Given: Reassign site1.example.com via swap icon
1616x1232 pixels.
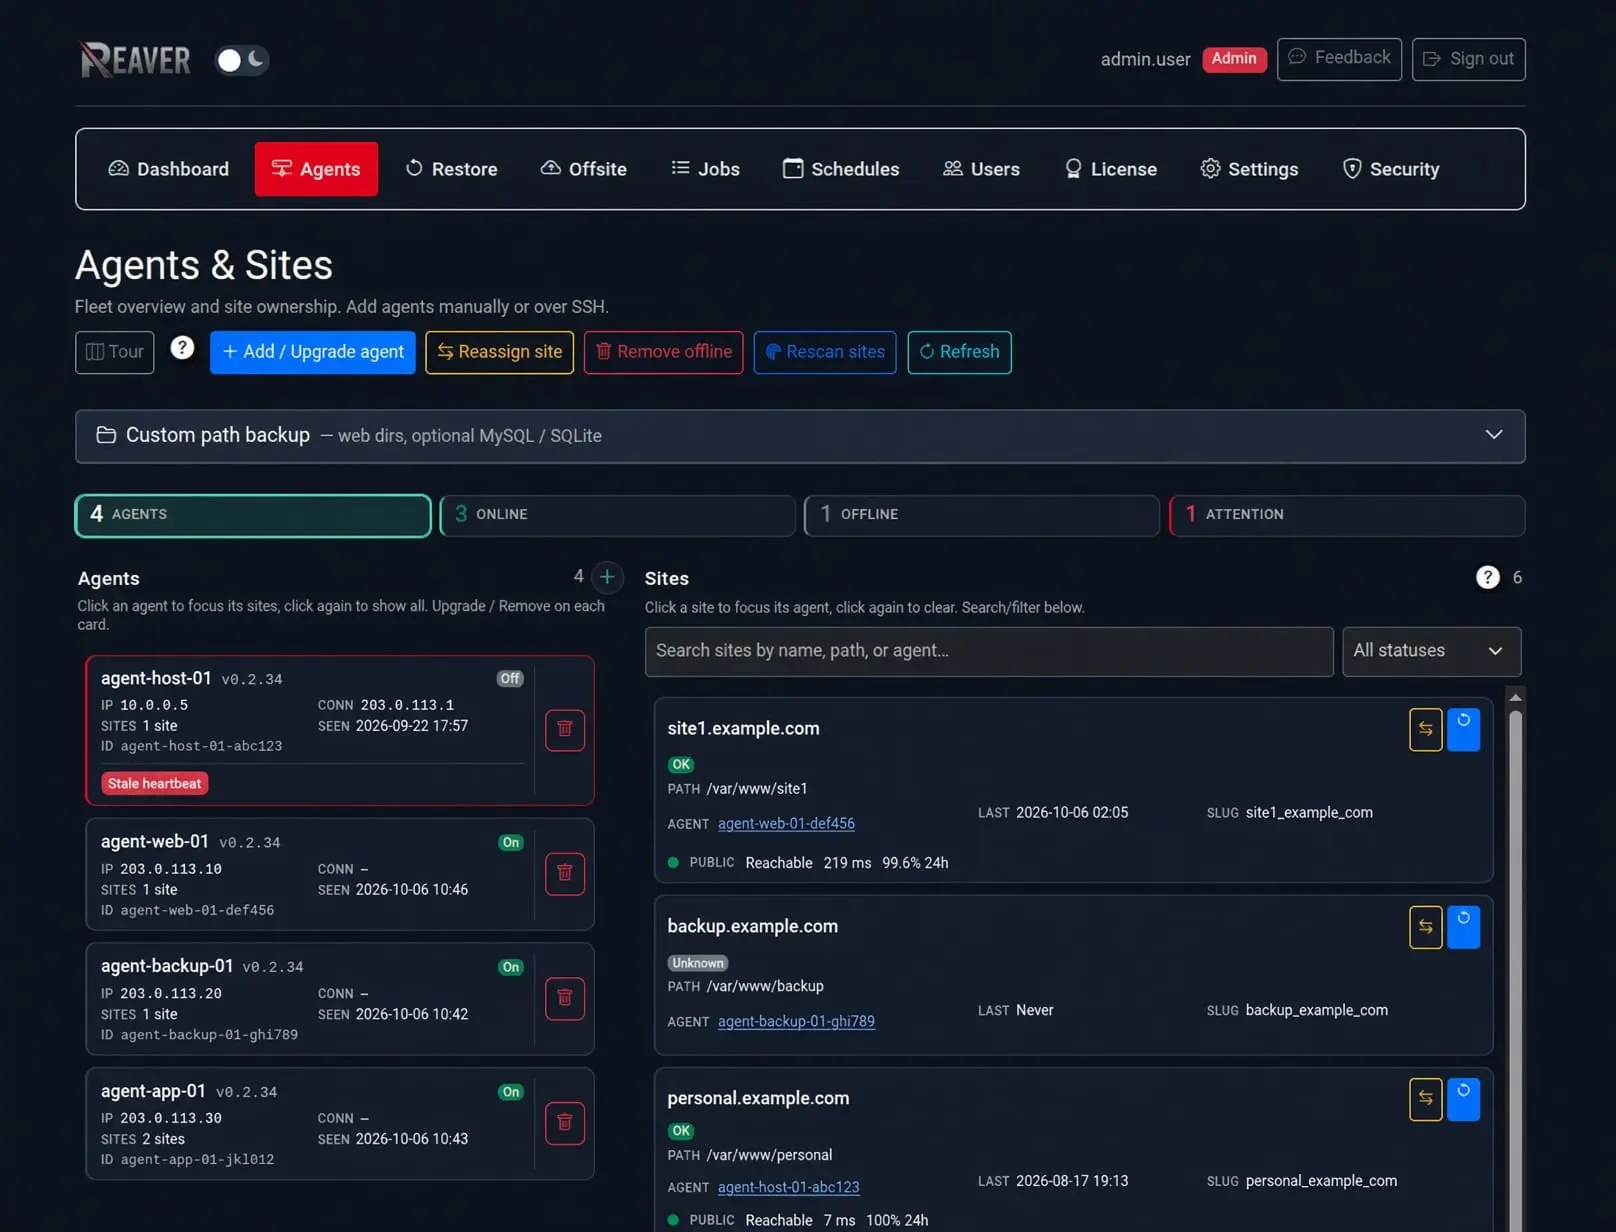Looking at the screenshot, I should 1425,729.
